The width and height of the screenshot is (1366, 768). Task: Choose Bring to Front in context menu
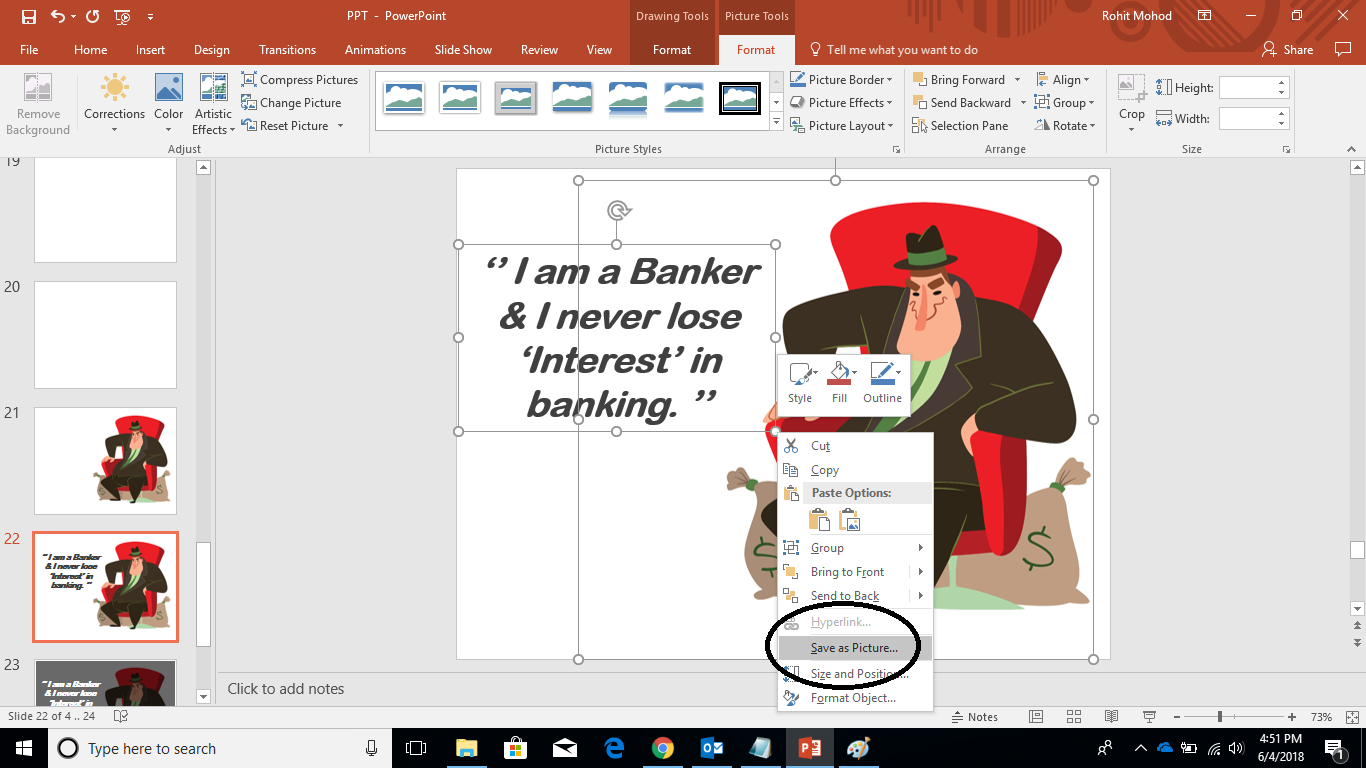click(847, 572)
